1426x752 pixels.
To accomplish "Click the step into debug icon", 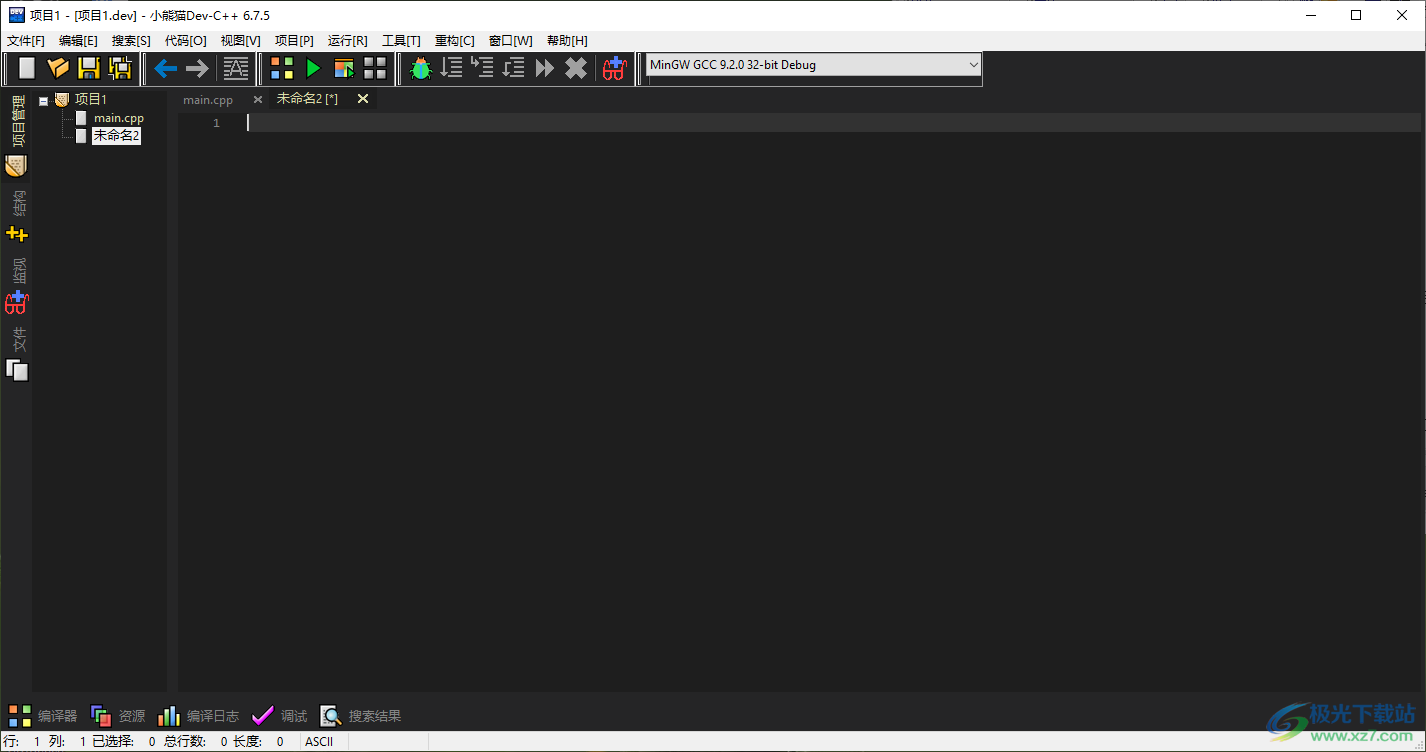I will 483,68.
